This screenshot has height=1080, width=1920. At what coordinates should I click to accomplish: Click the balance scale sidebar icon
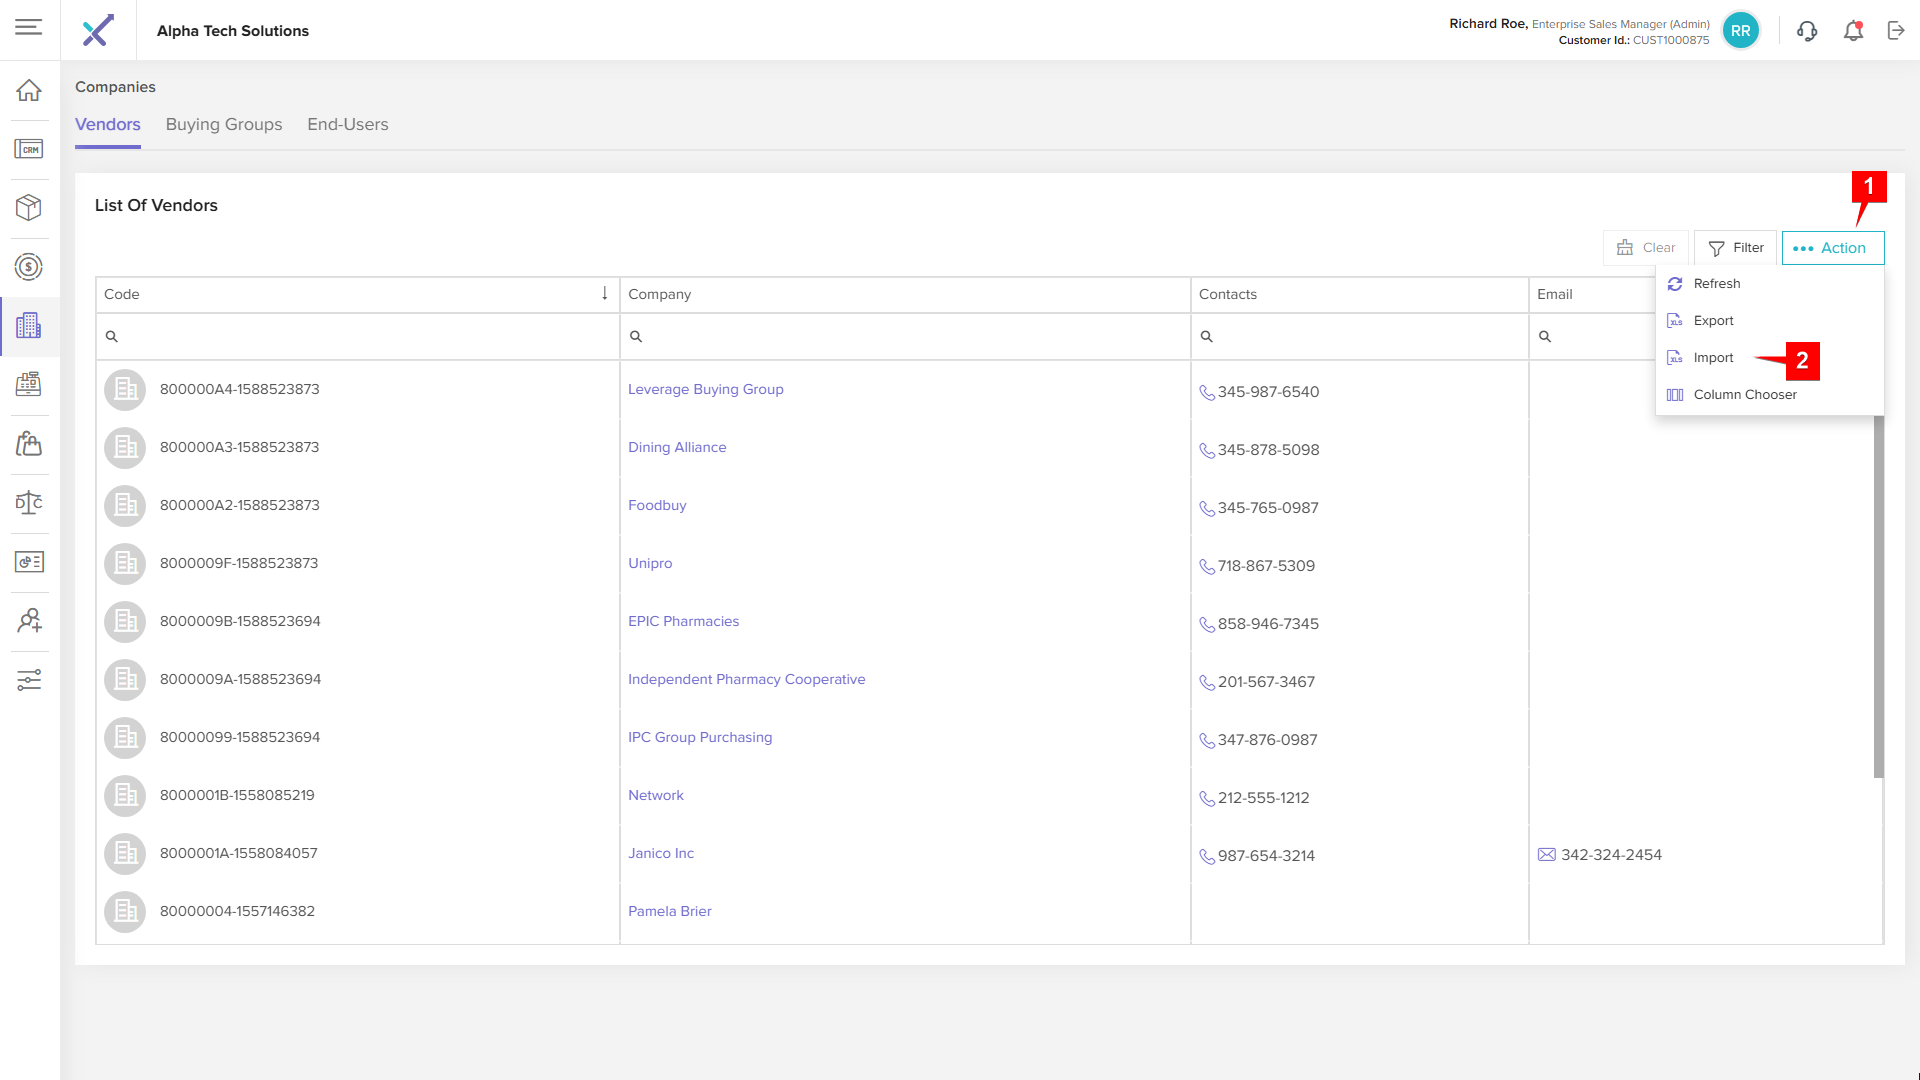coord(29,502)
